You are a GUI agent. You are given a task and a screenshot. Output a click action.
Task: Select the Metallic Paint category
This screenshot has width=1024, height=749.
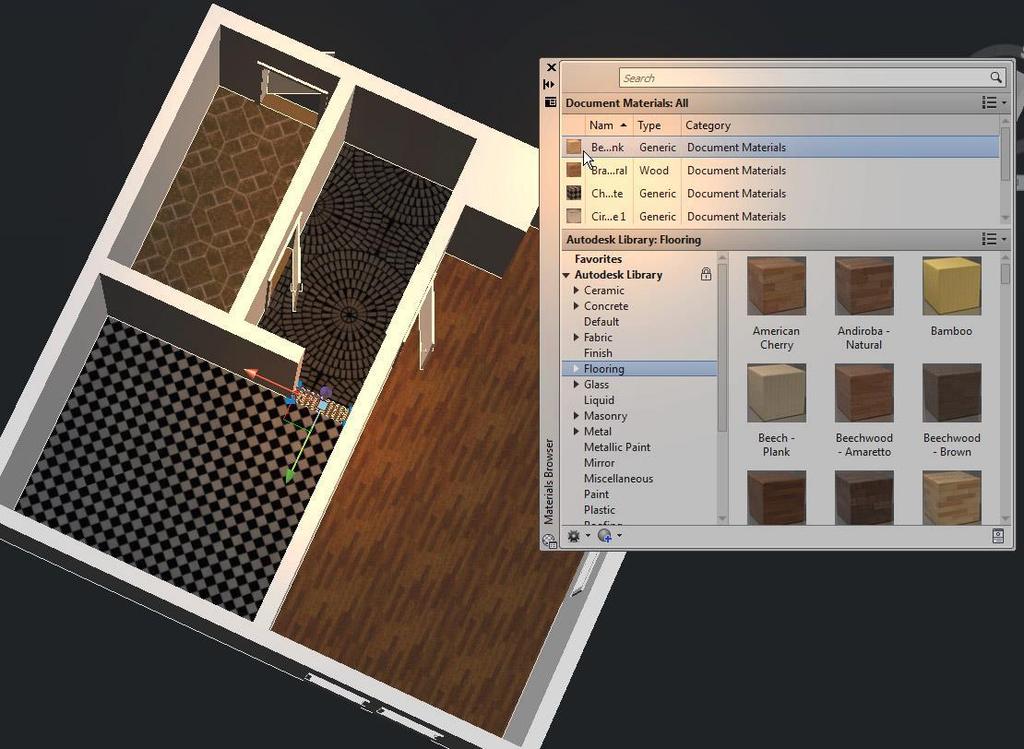[x=617, y=447]
